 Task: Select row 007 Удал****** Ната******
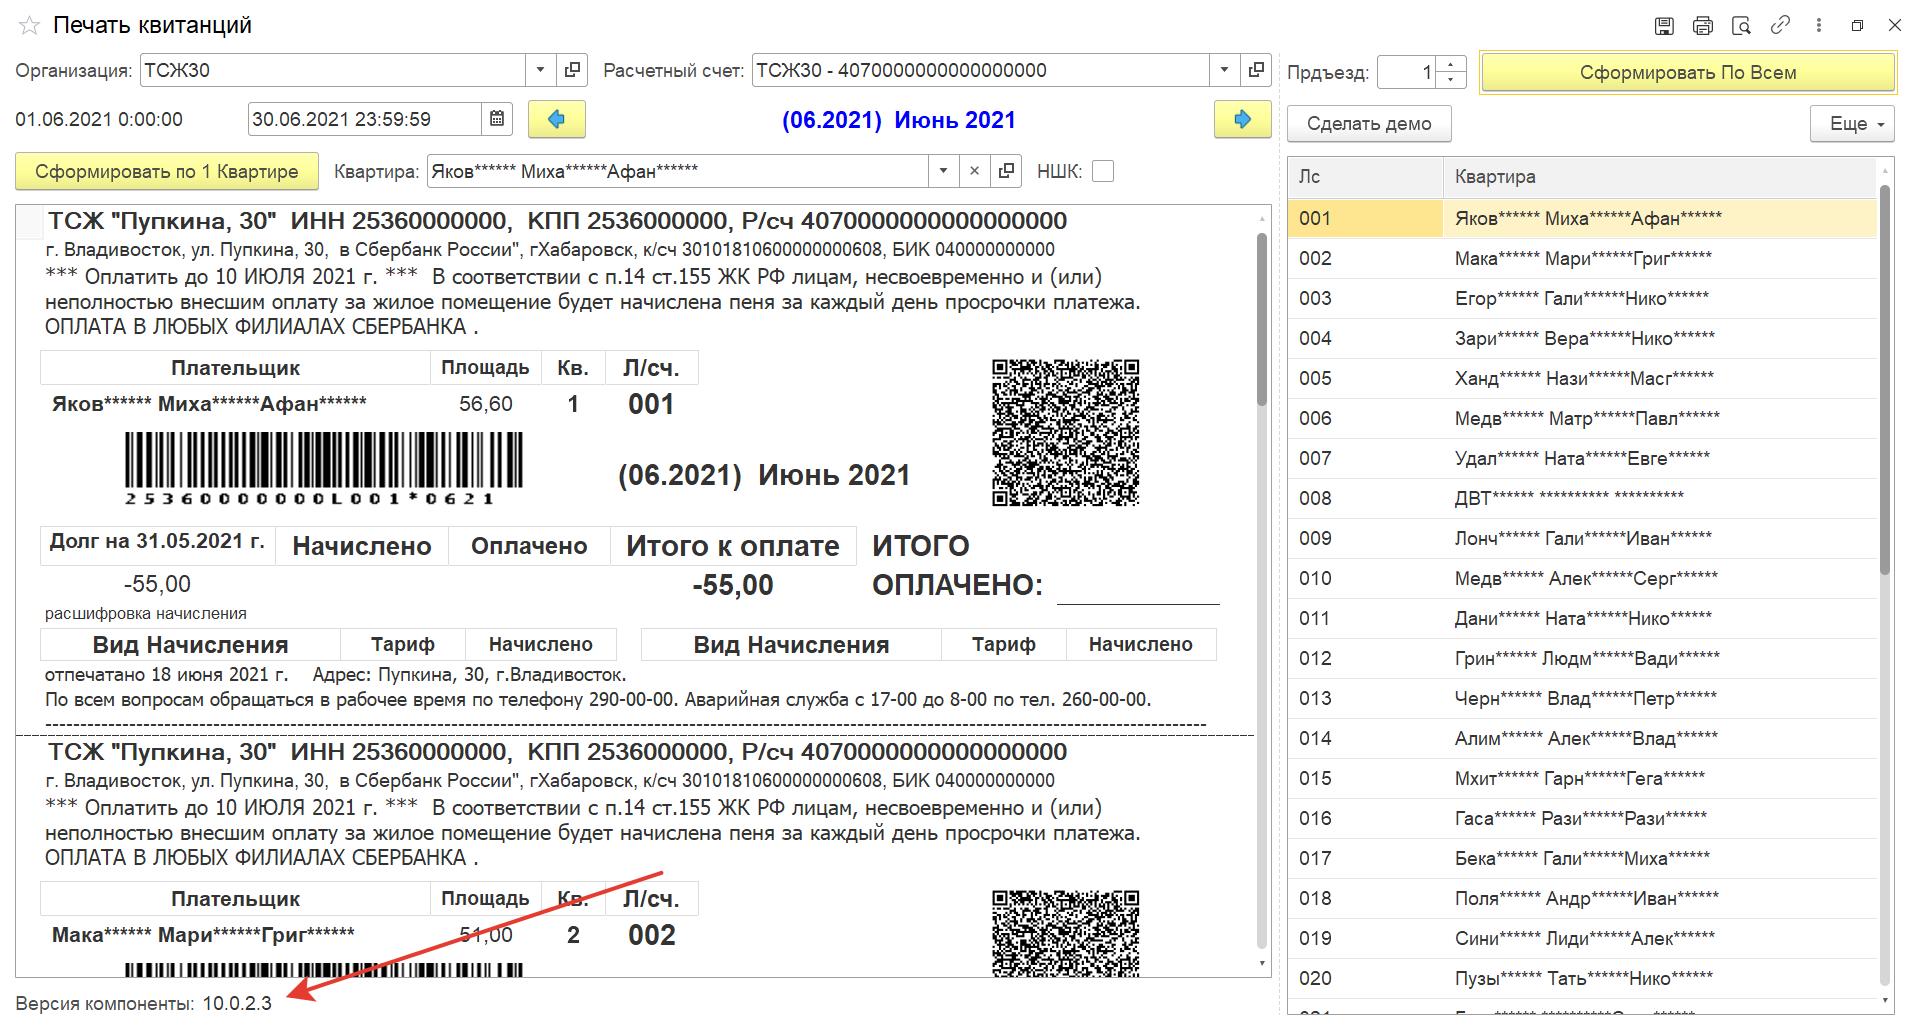1582,458
